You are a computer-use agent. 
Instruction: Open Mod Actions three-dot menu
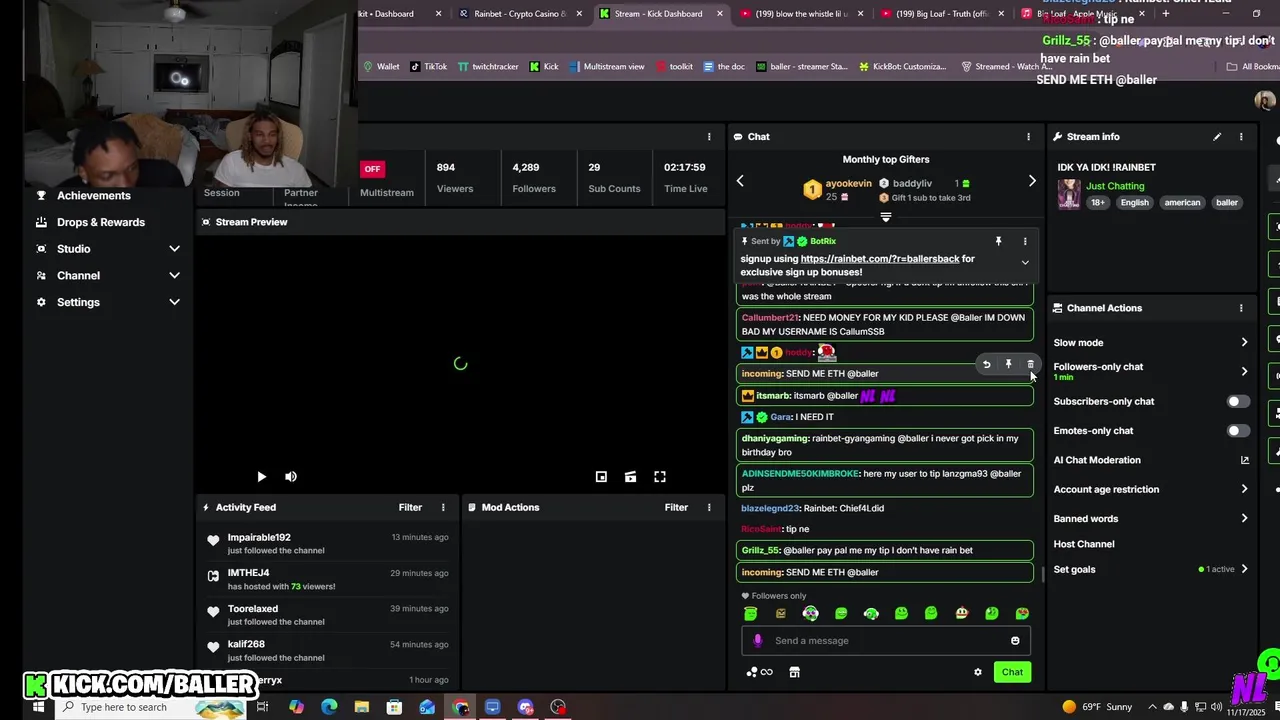pos(709,507)
